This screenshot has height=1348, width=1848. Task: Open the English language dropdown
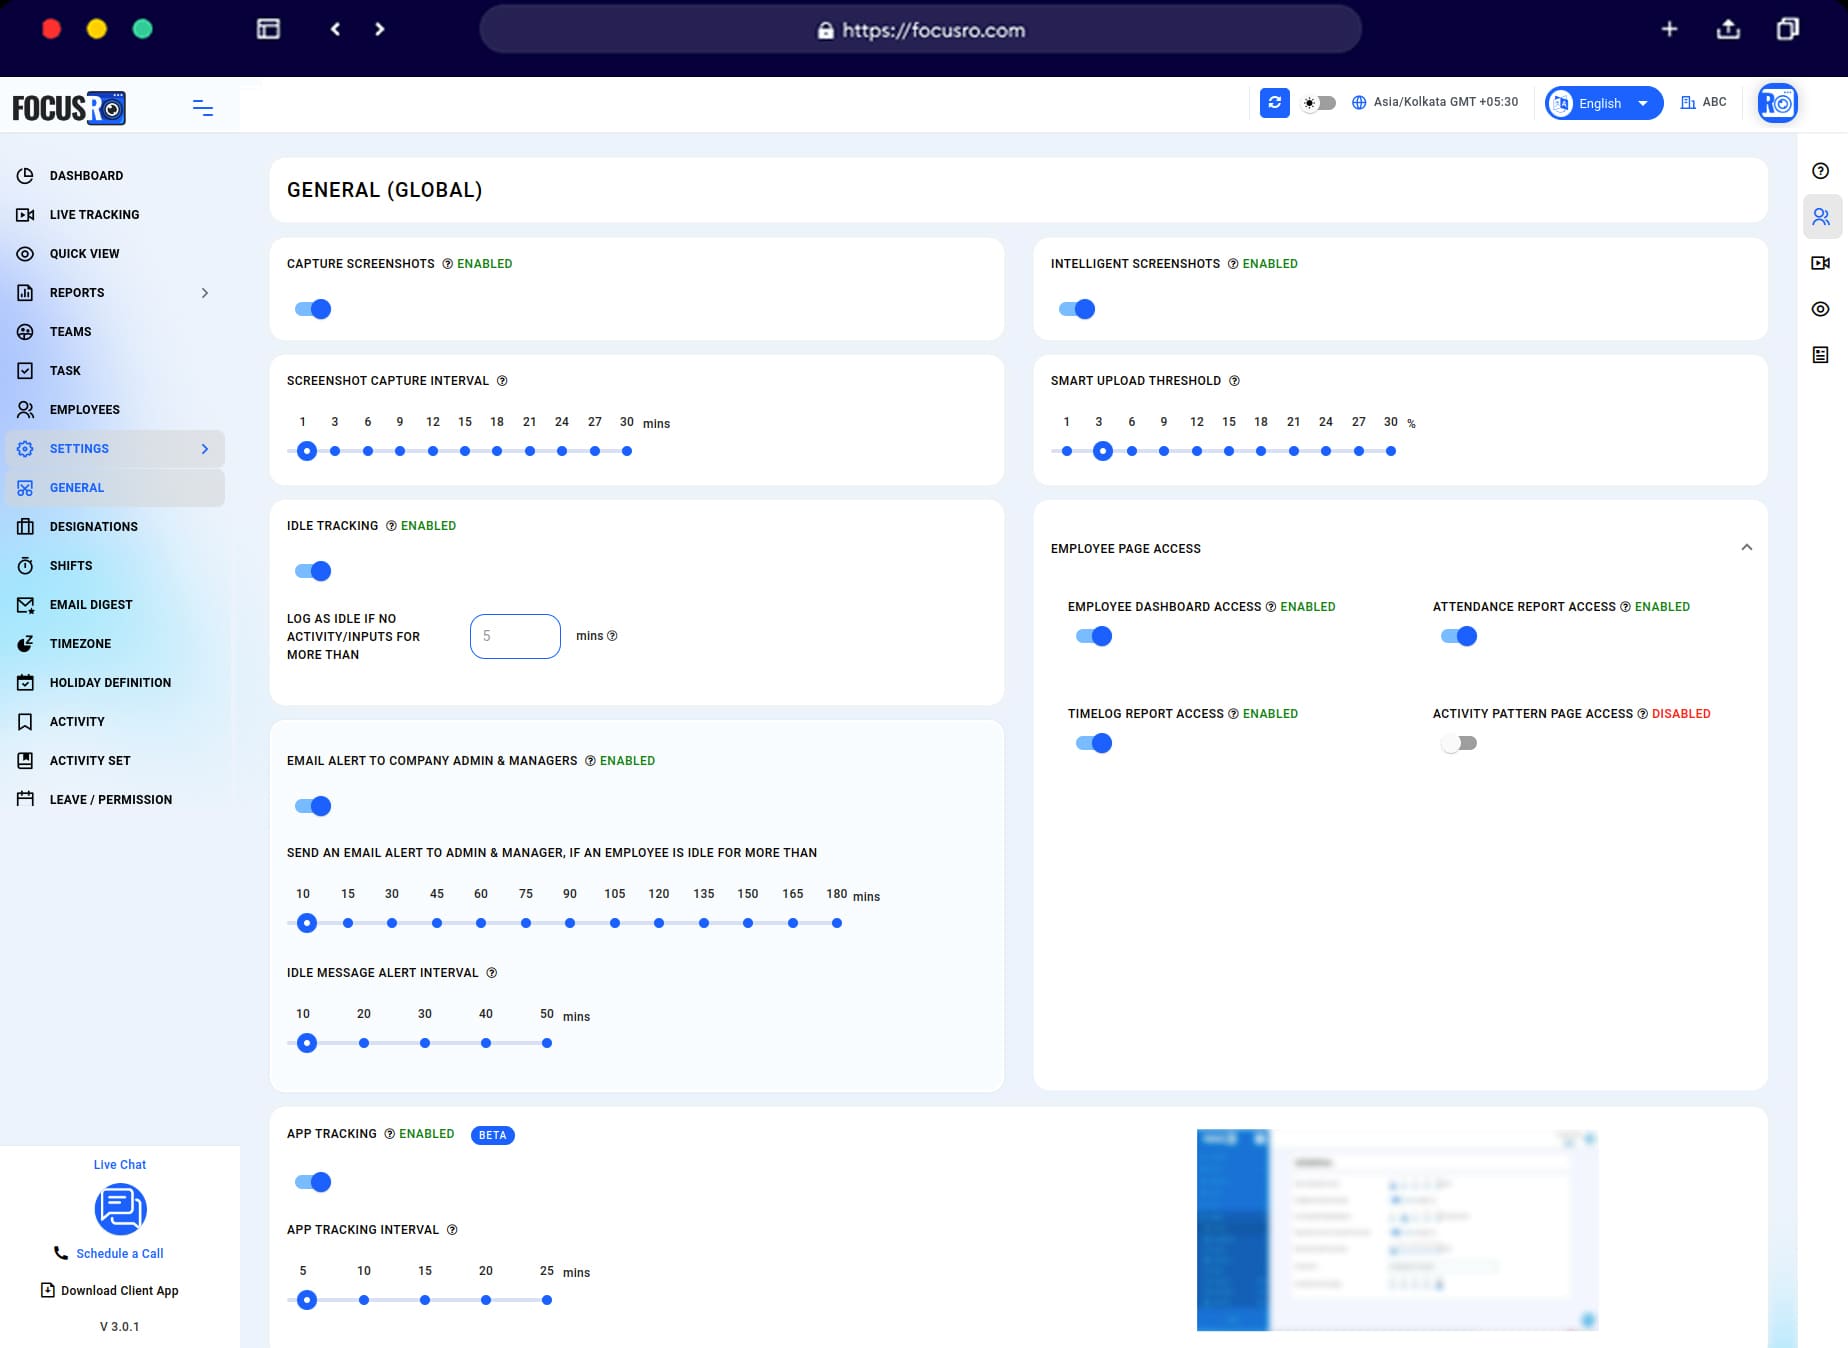1601,103
